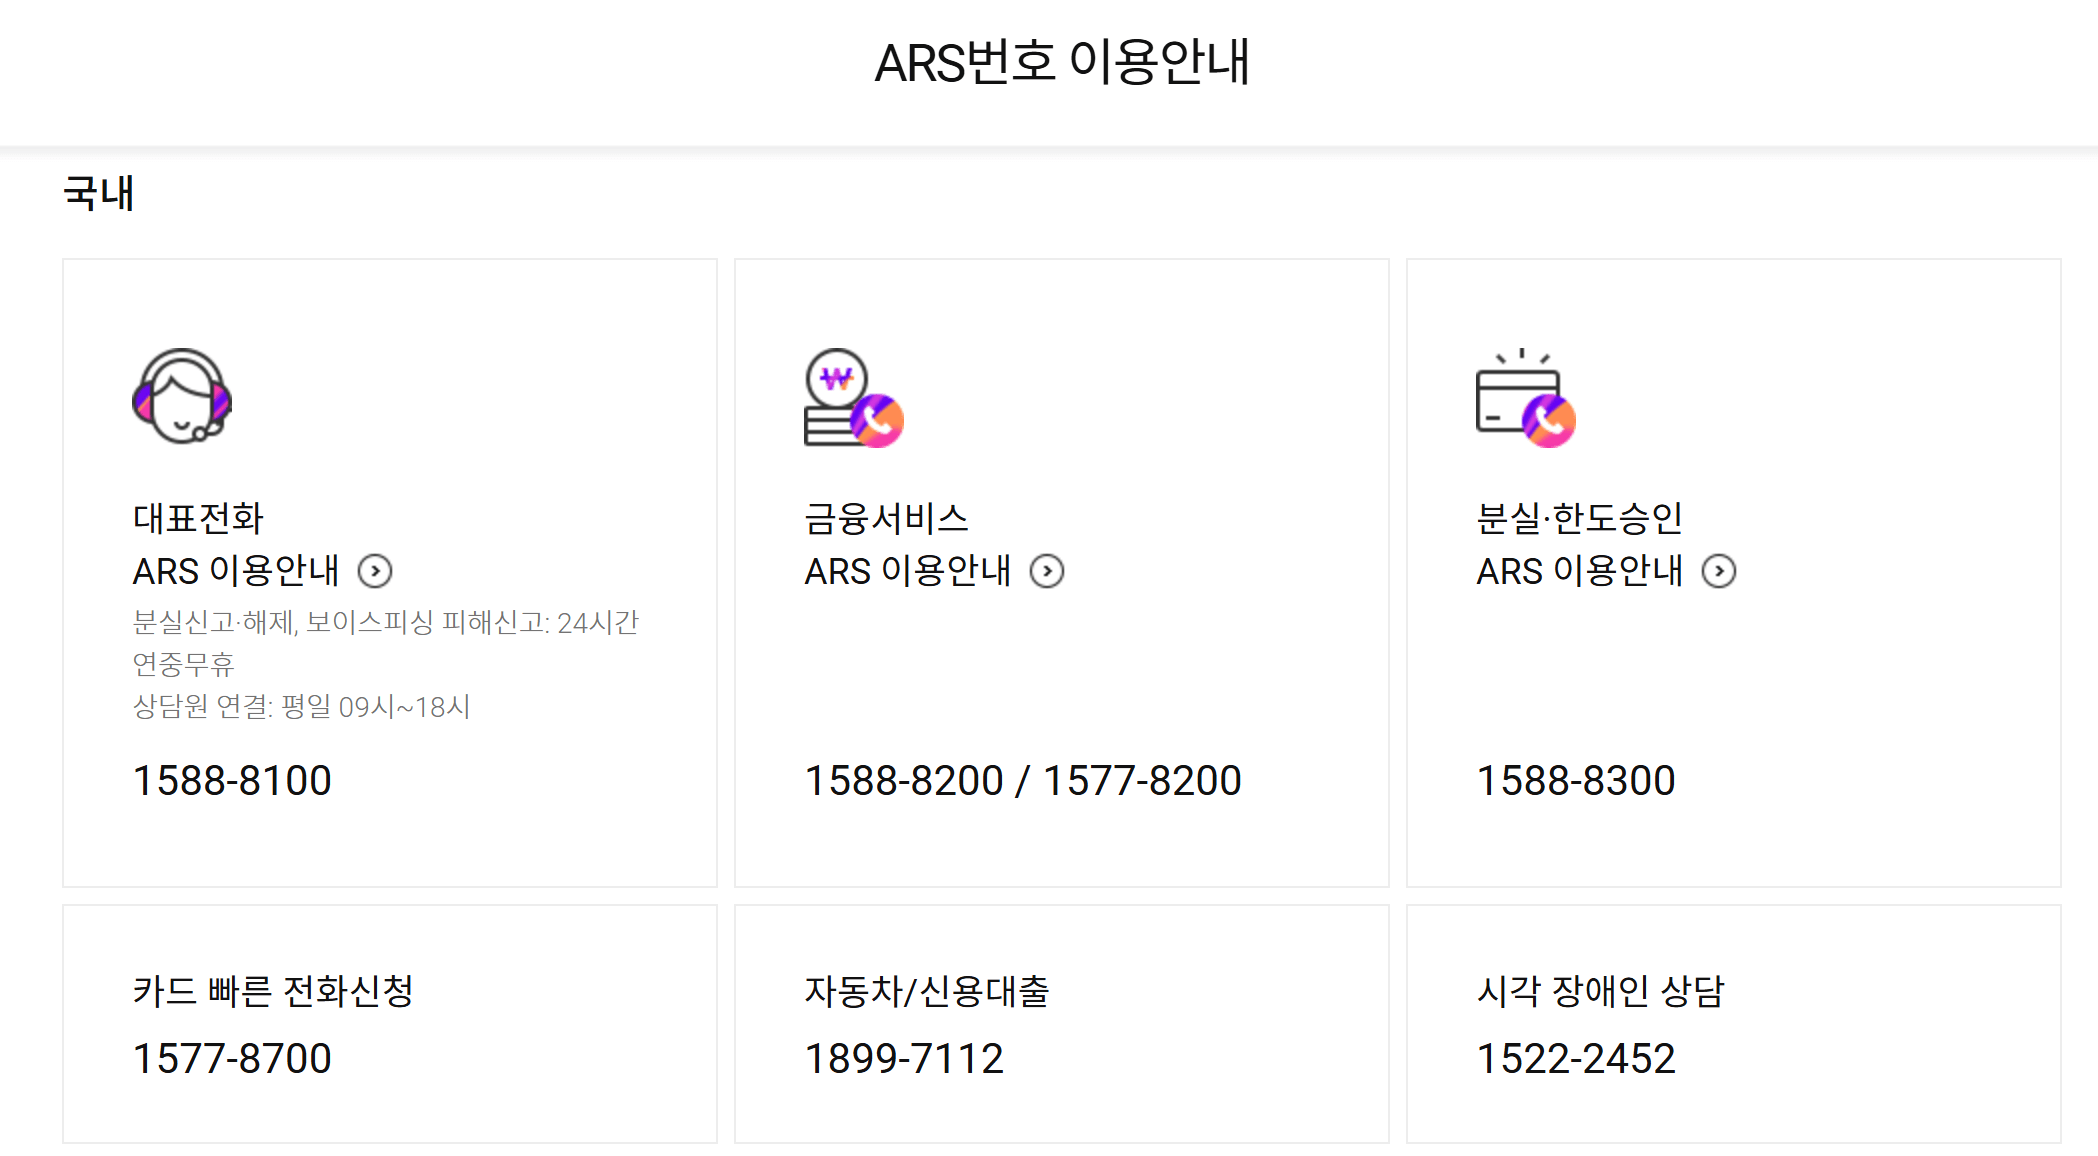Screen dimensions: 2098x1156
Task: Select the 자동차/신용대출 card title
Action: tap(927, 991)
